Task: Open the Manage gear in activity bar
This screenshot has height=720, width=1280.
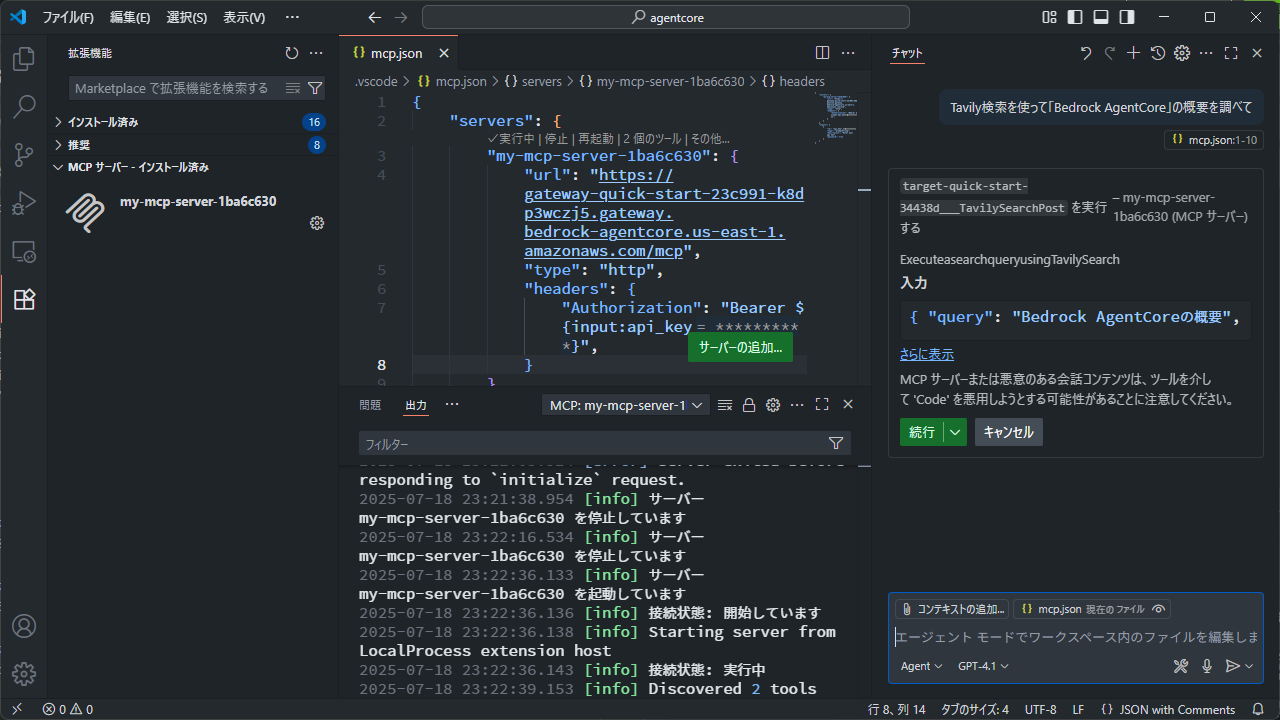Action: (x=24, y=674)
